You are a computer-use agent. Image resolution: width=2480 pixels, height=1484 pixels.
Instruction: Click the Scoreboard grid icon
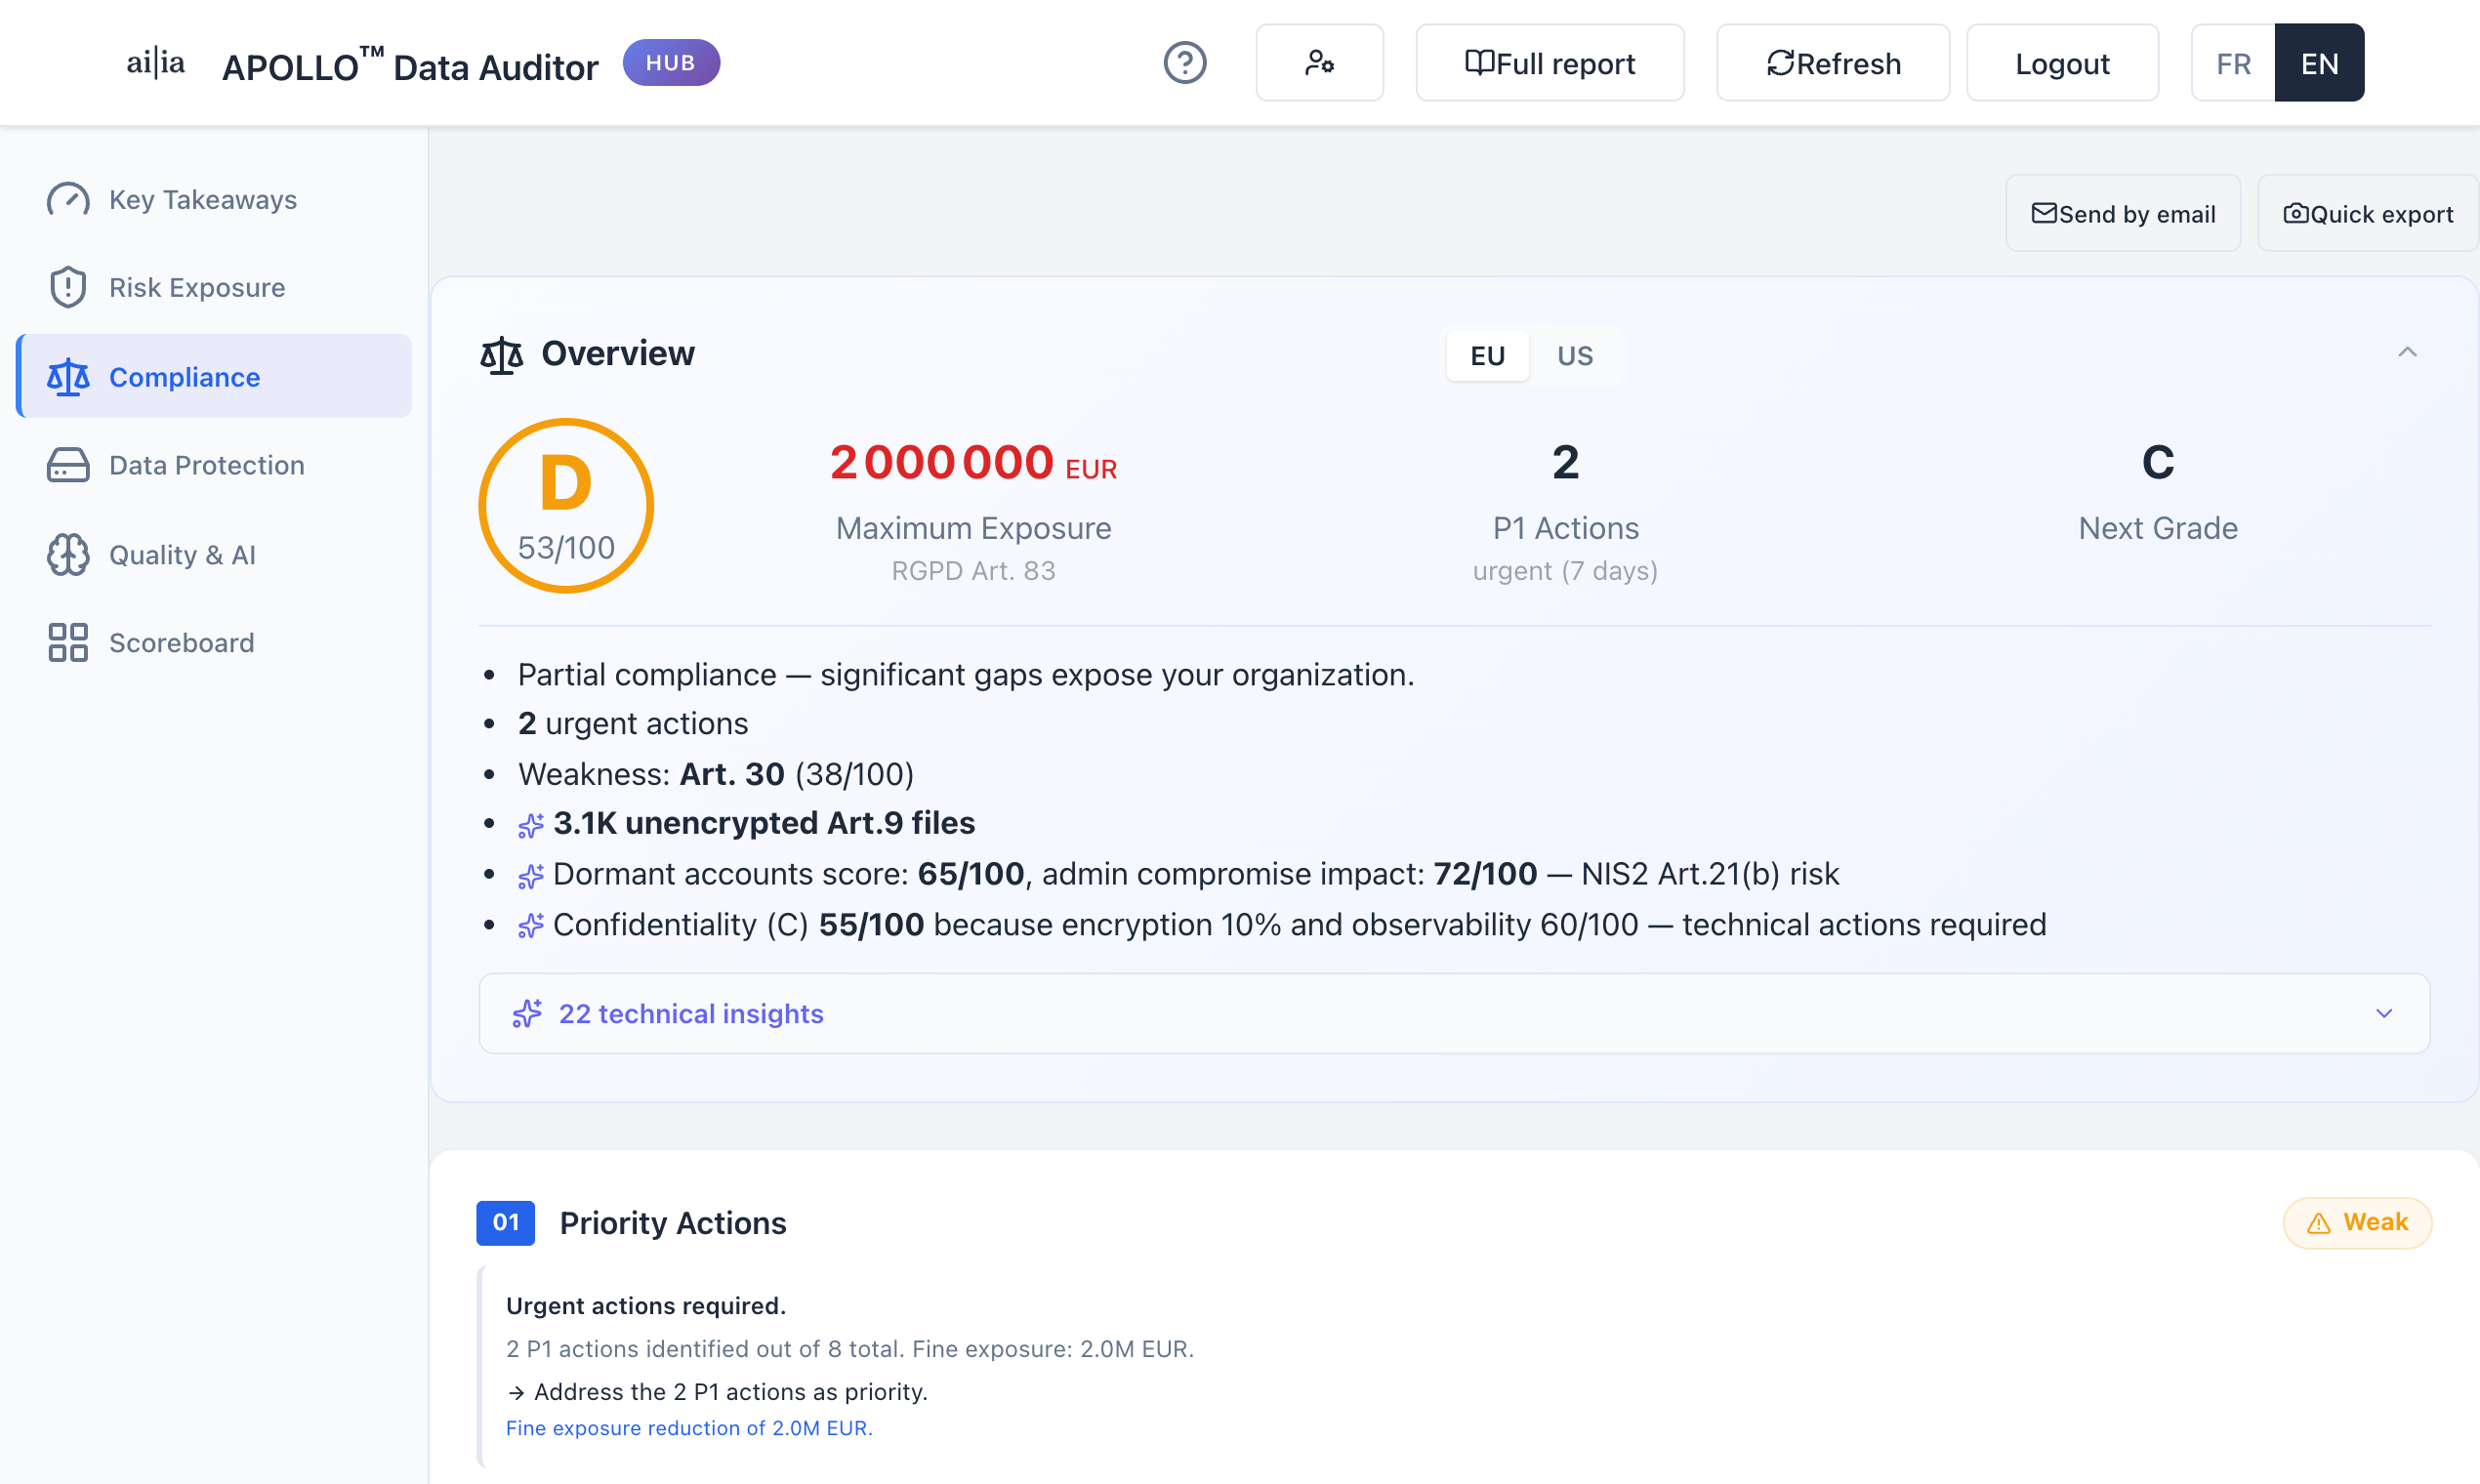[x=68, y=643]
